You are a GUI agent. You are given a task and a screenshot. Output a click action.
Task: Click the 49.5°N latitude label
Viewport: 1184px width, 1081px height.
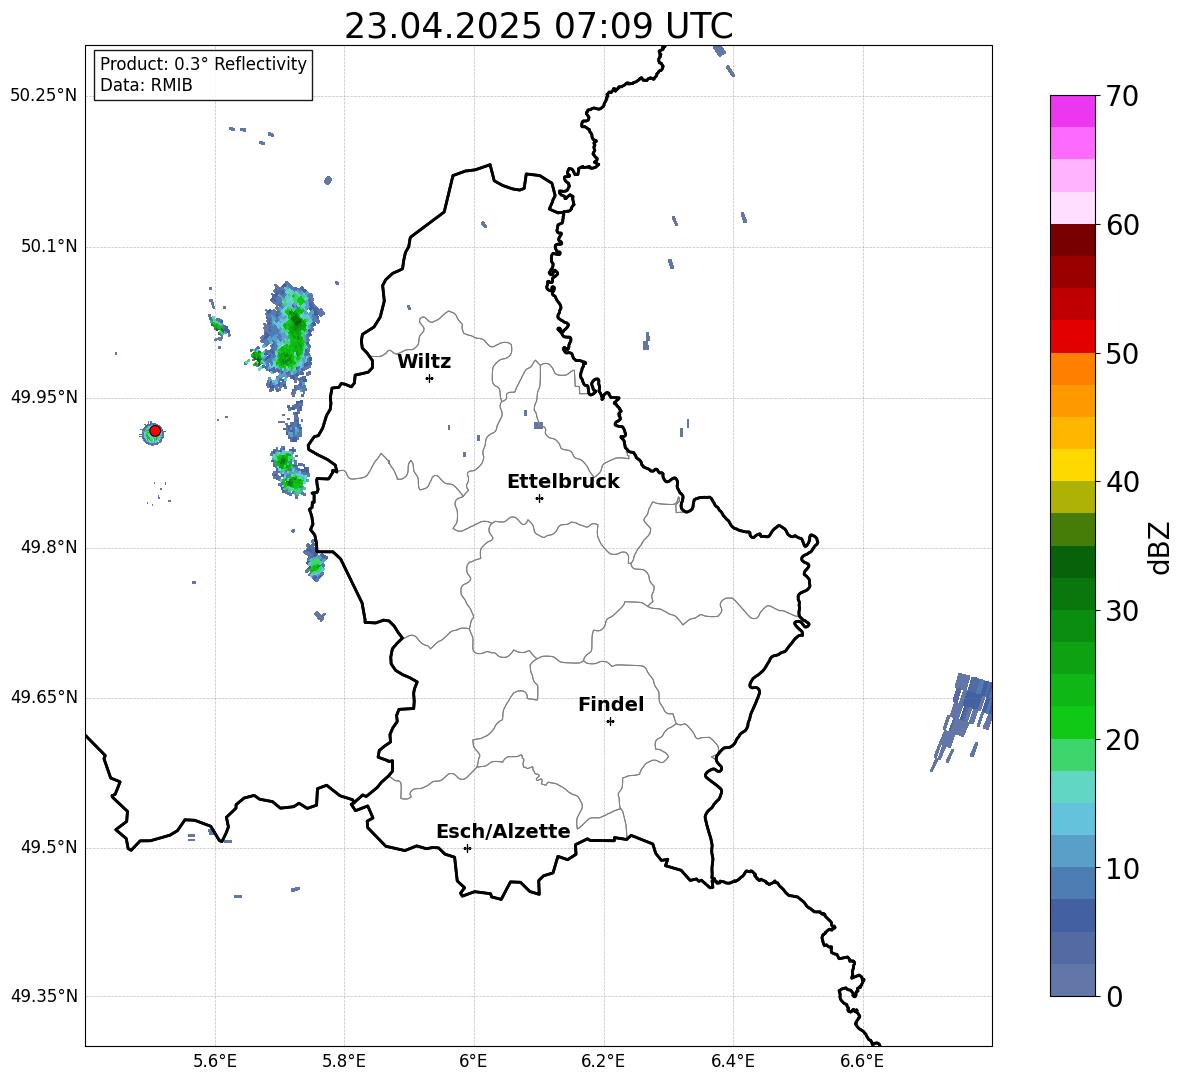(49, 847)
